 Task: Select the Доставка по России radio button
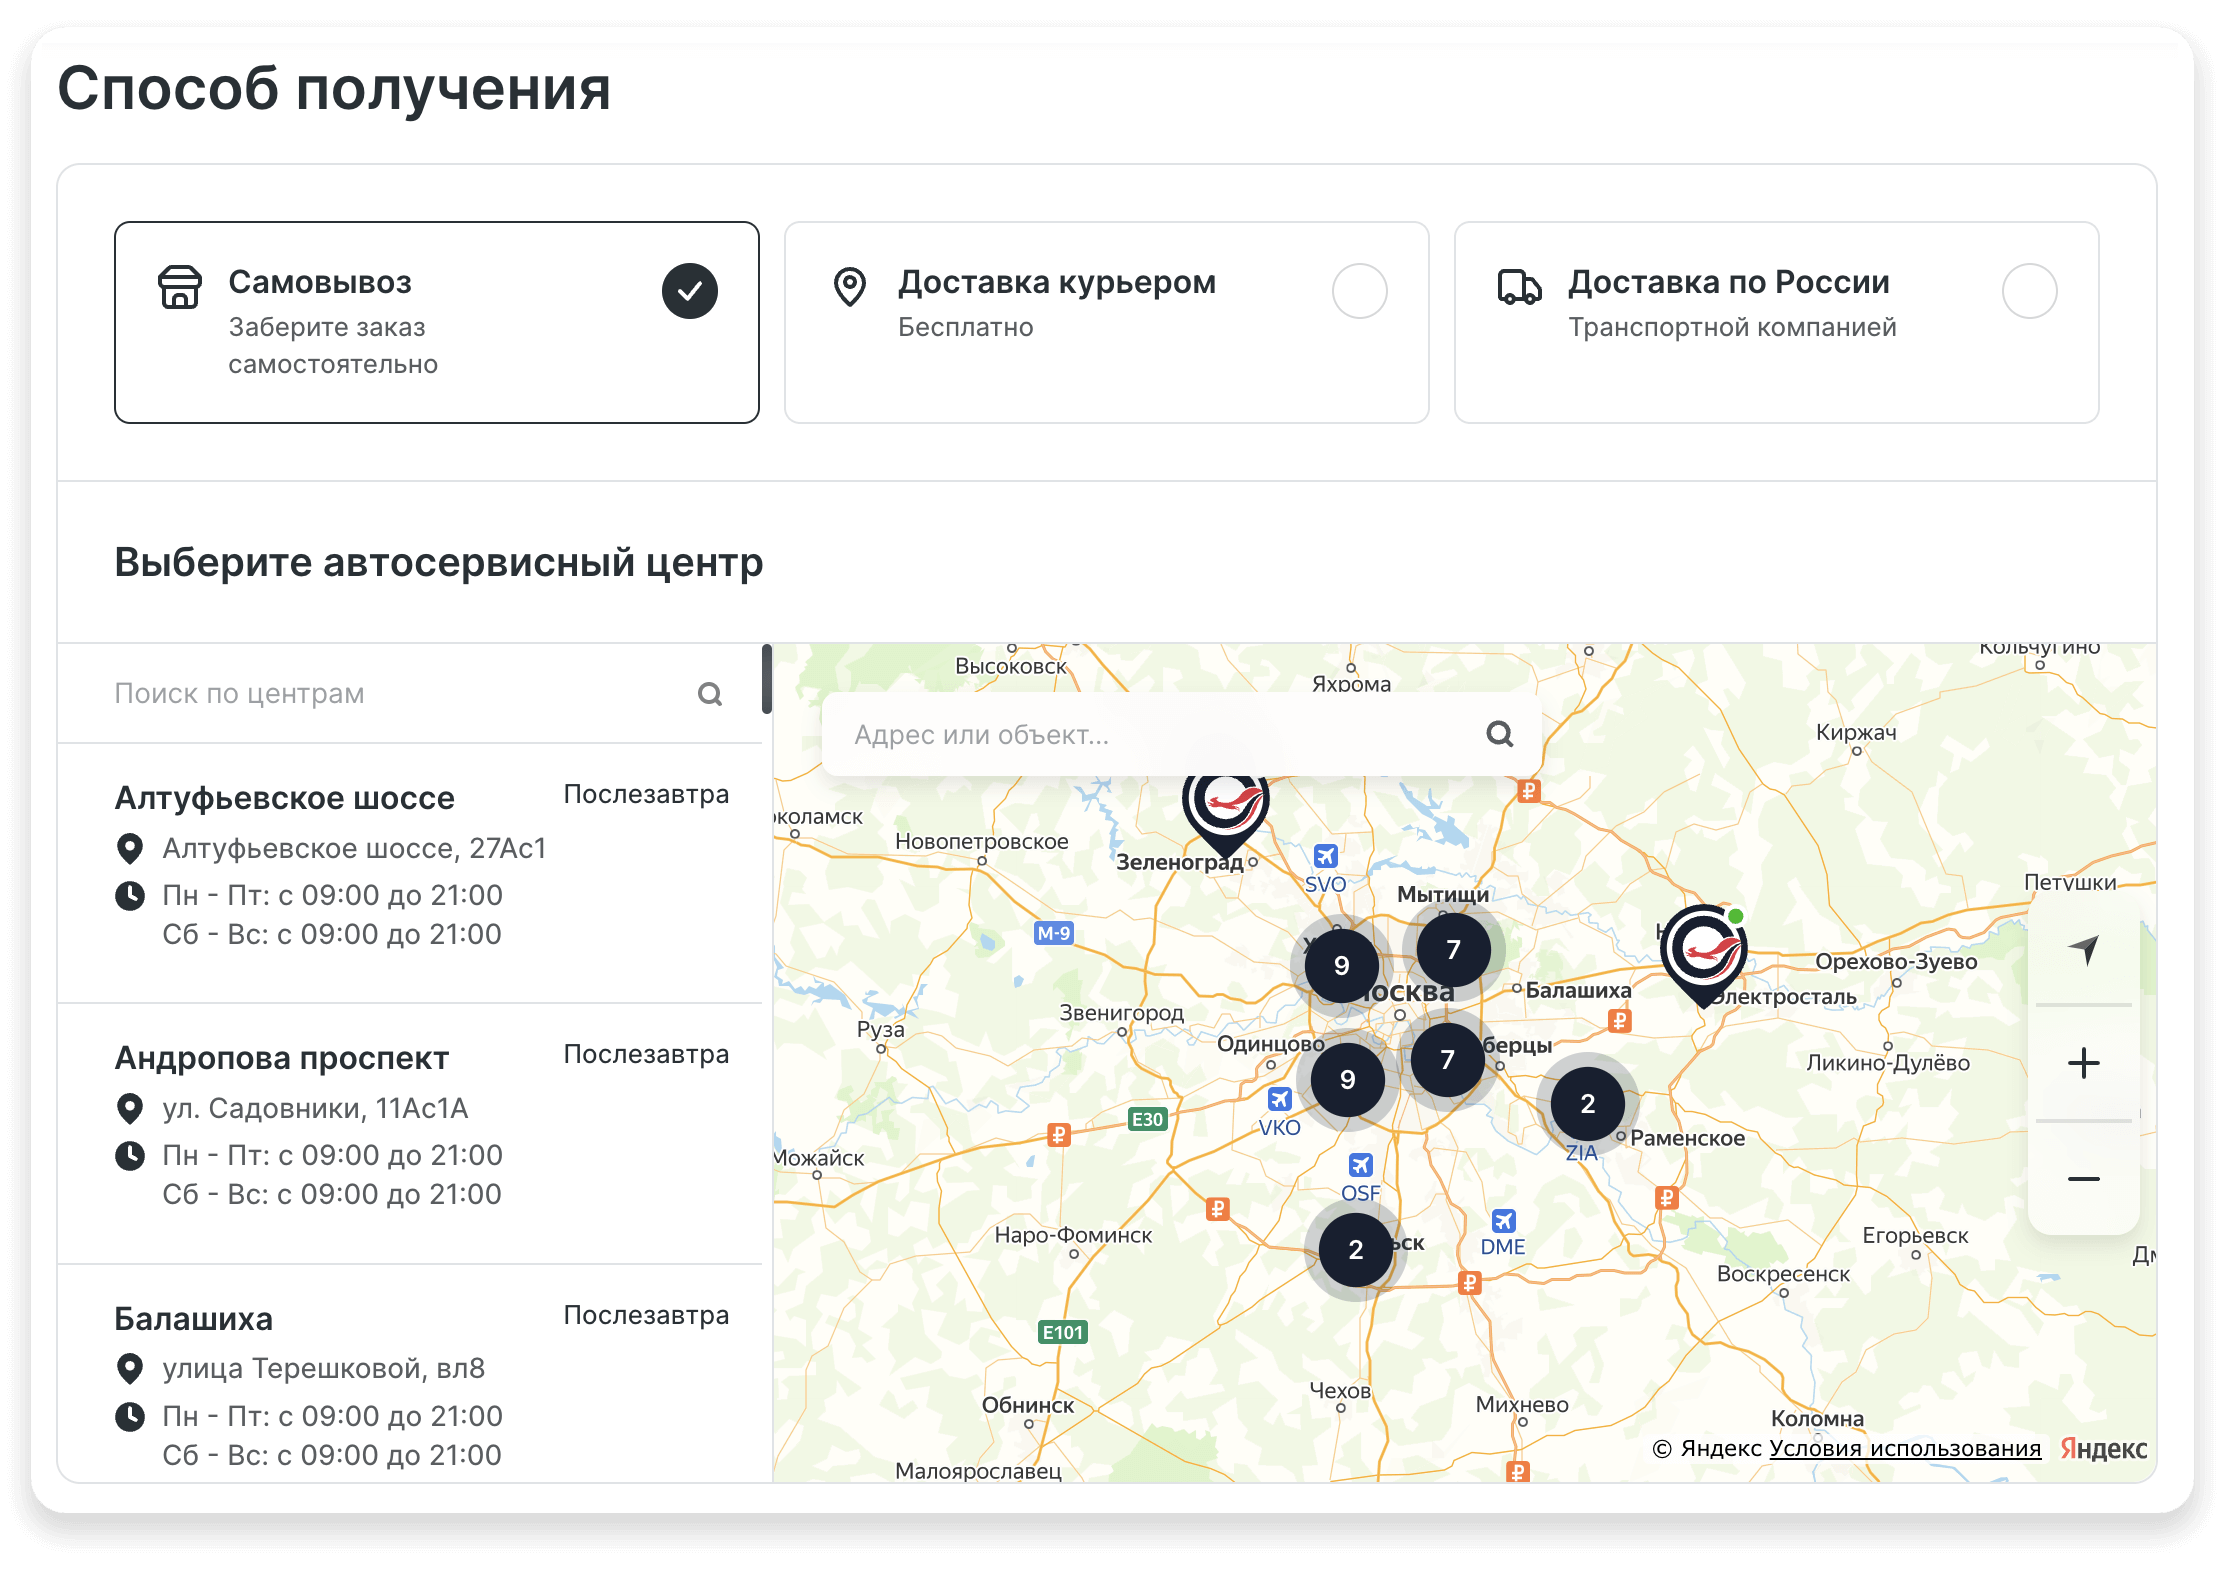[x=2030, y=291]
